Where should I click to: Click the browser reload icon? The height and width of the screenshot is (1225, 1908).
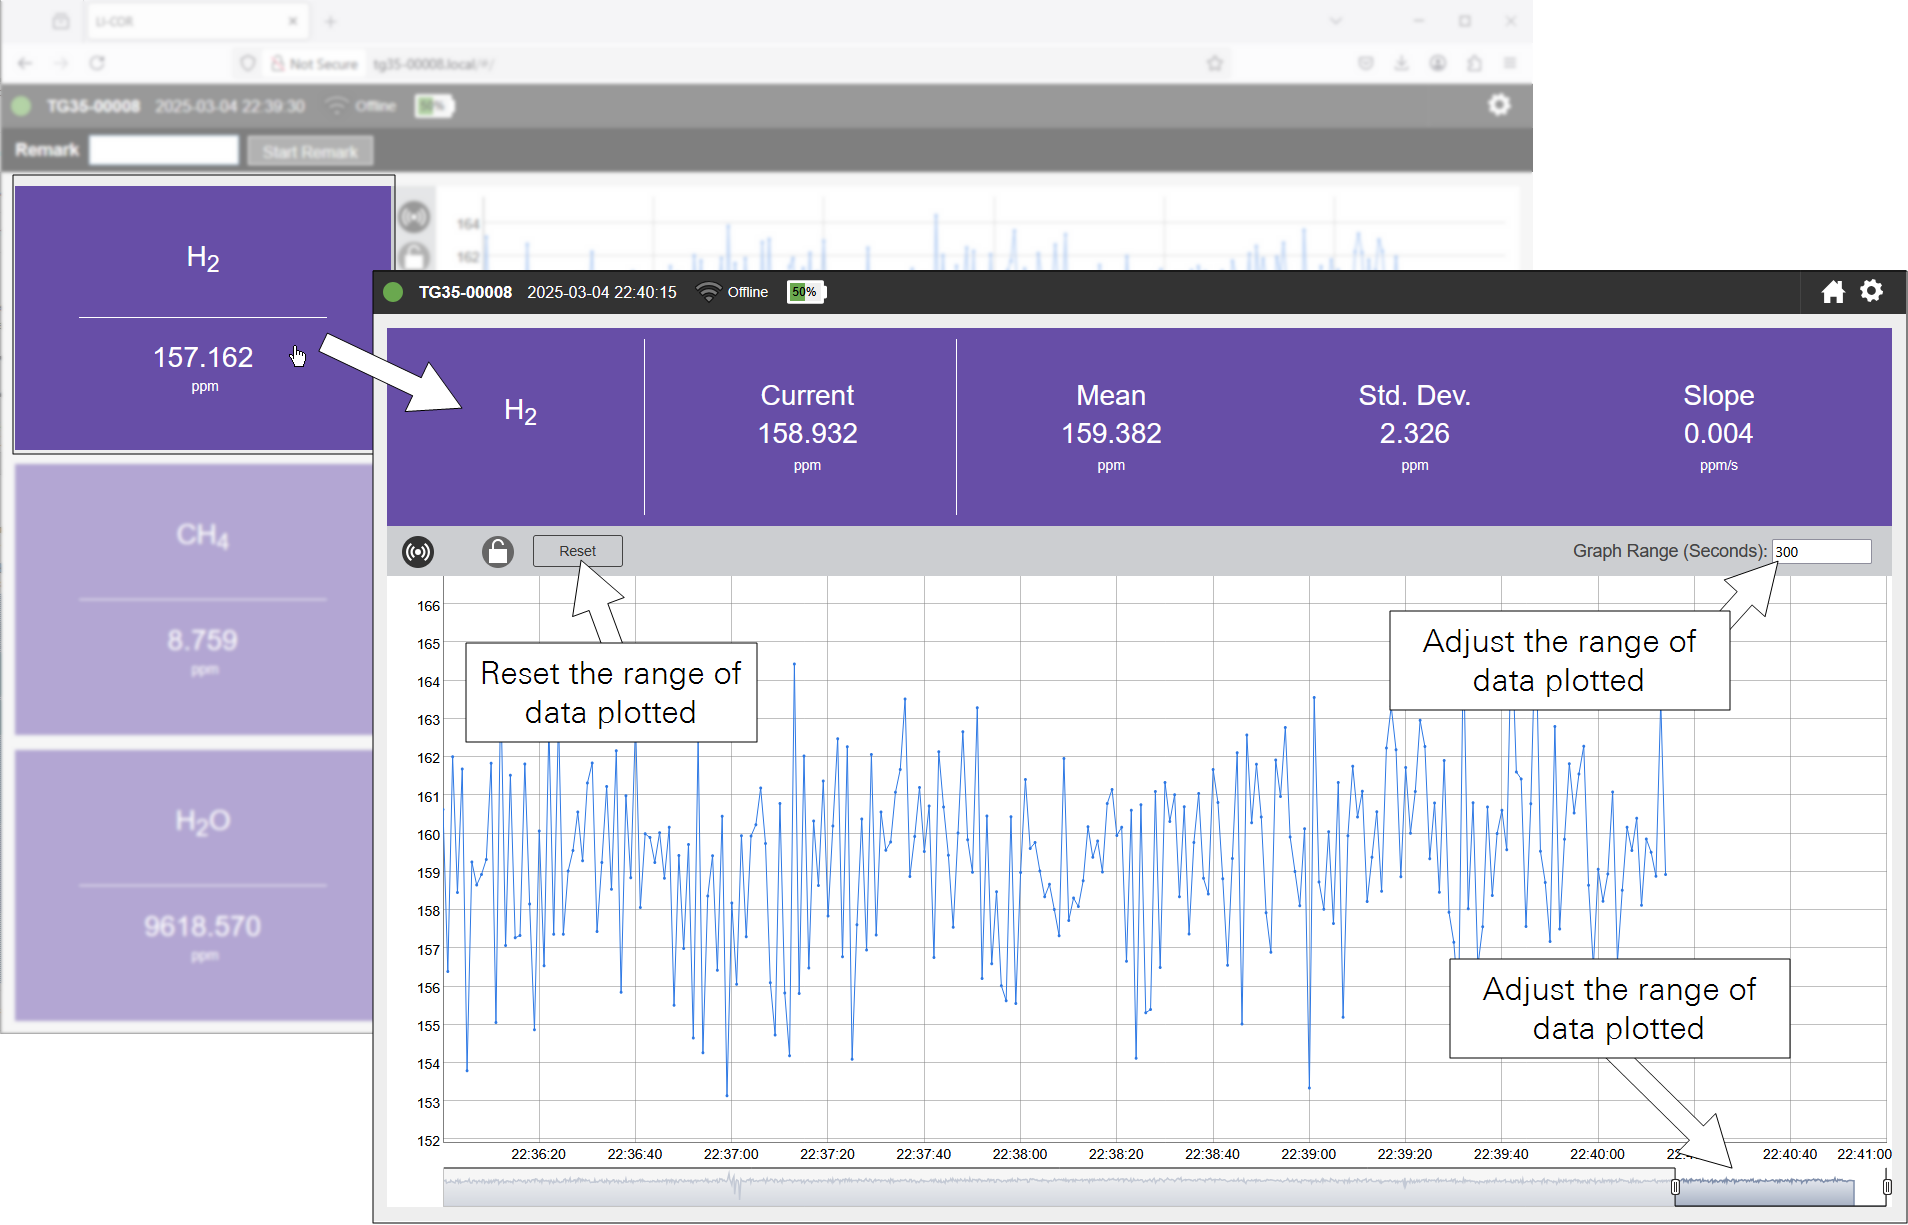(97, 63)
